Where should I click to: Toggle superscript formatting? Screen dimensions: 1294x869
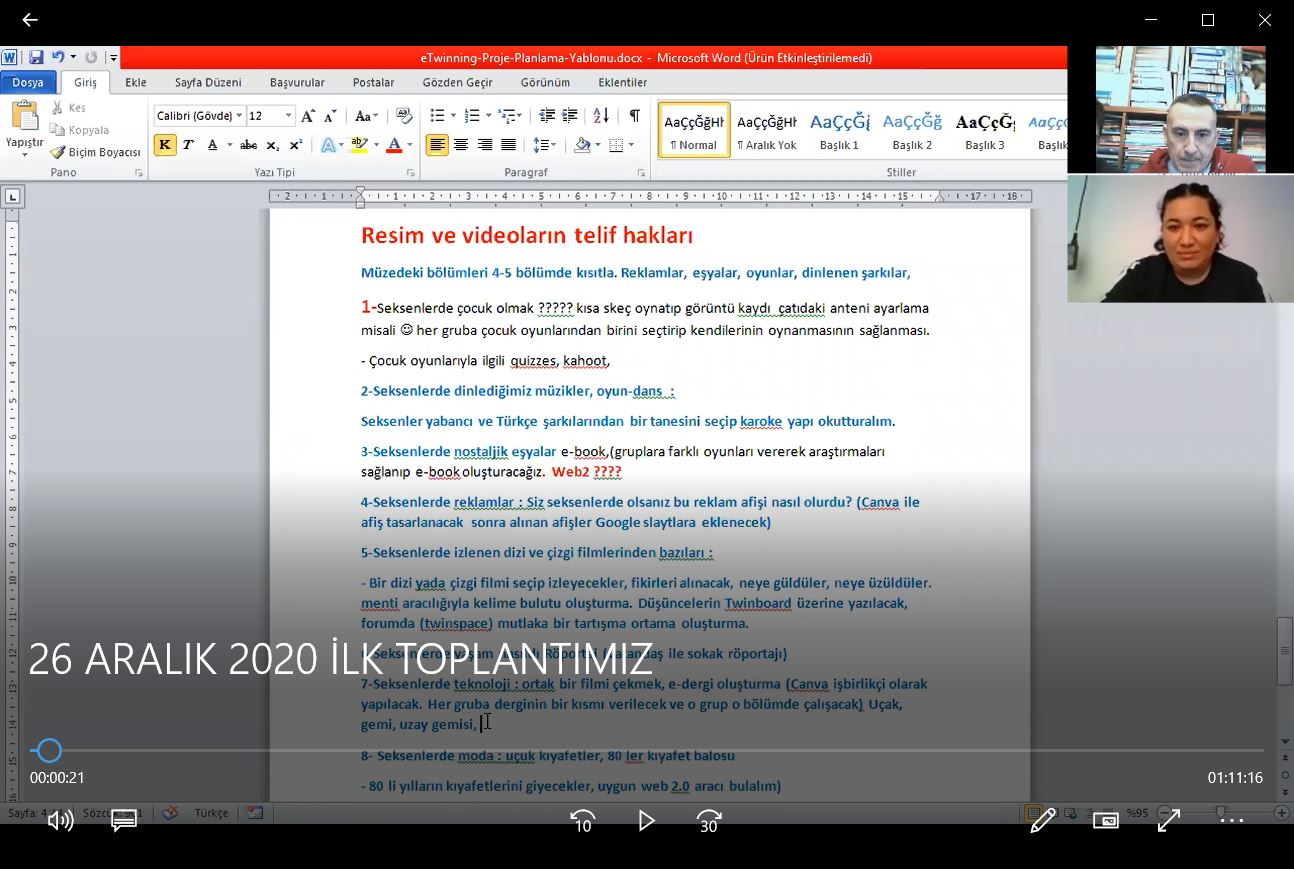[295, 145]
